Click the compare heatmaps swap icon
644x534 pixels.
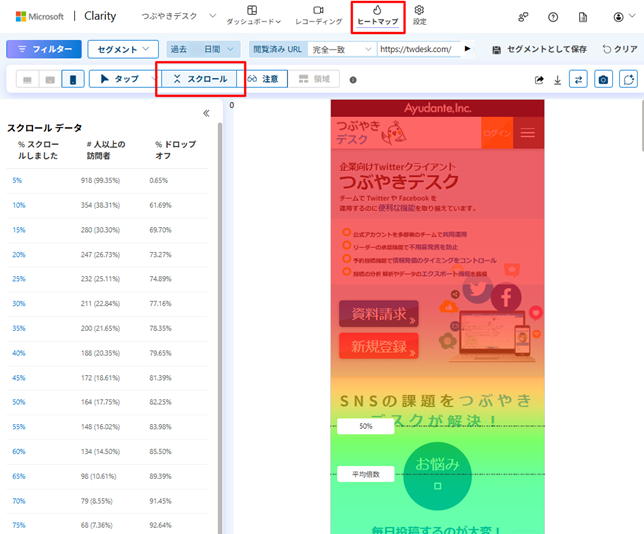578,79
